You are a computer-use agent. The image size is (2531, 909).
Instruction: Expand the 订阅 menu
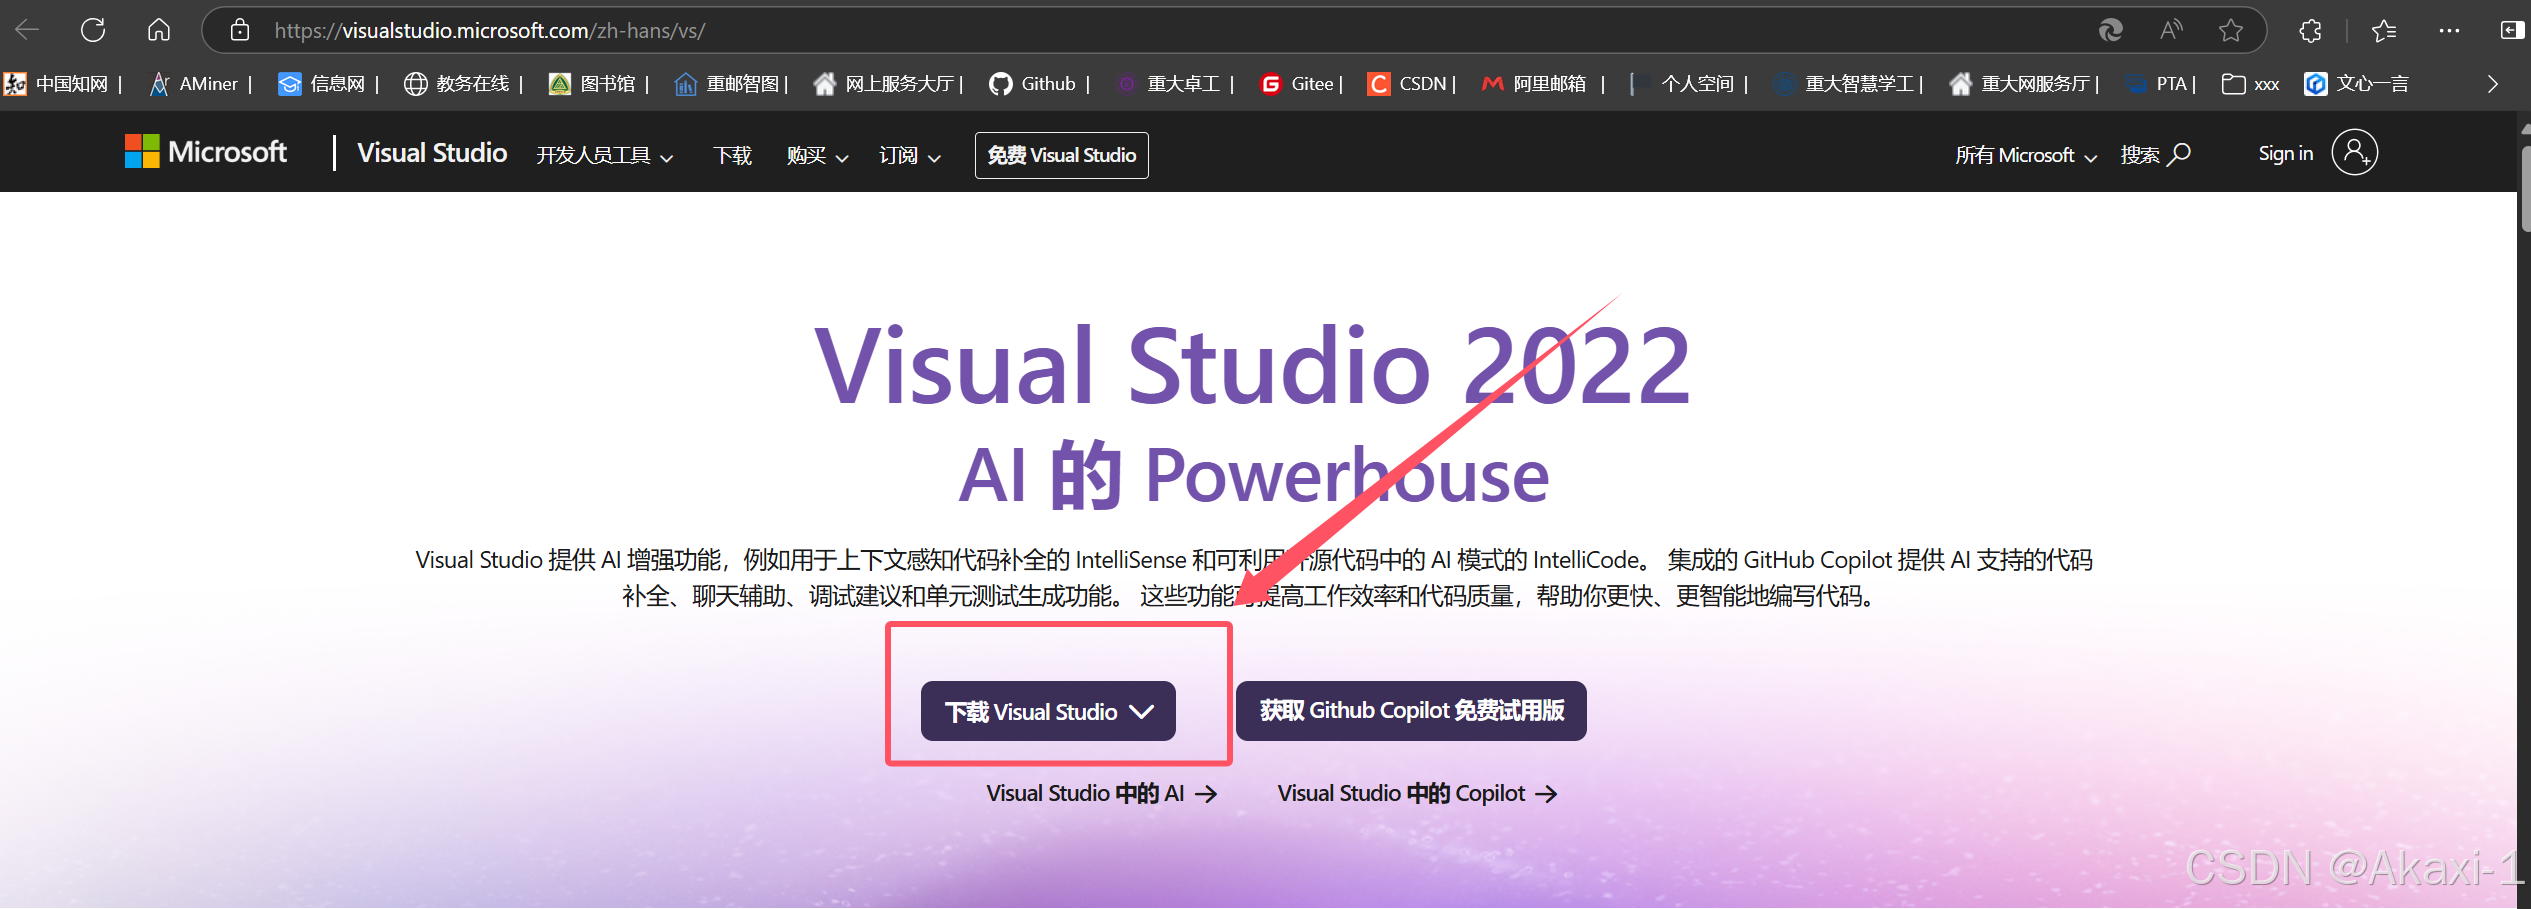[909, 155]
